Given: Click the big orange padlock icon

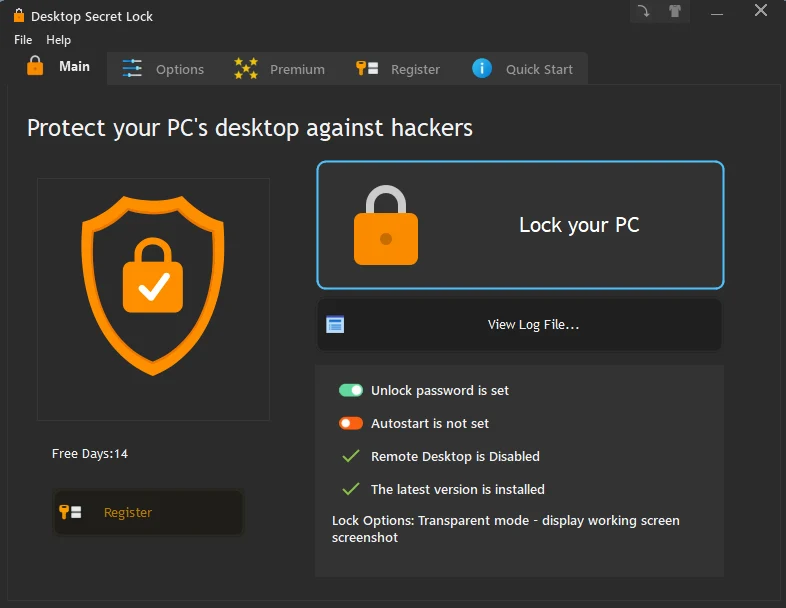Looking at the screenshot, I should [x=386, y=225].
